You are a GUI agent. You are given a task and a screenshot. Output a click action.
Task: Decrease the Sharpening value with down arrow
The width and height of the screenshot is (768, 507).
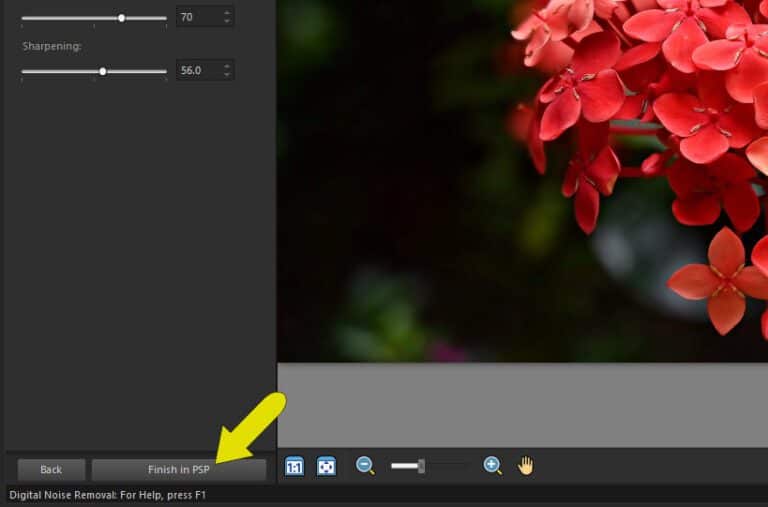pyautogui.click(x=227, y=74)
